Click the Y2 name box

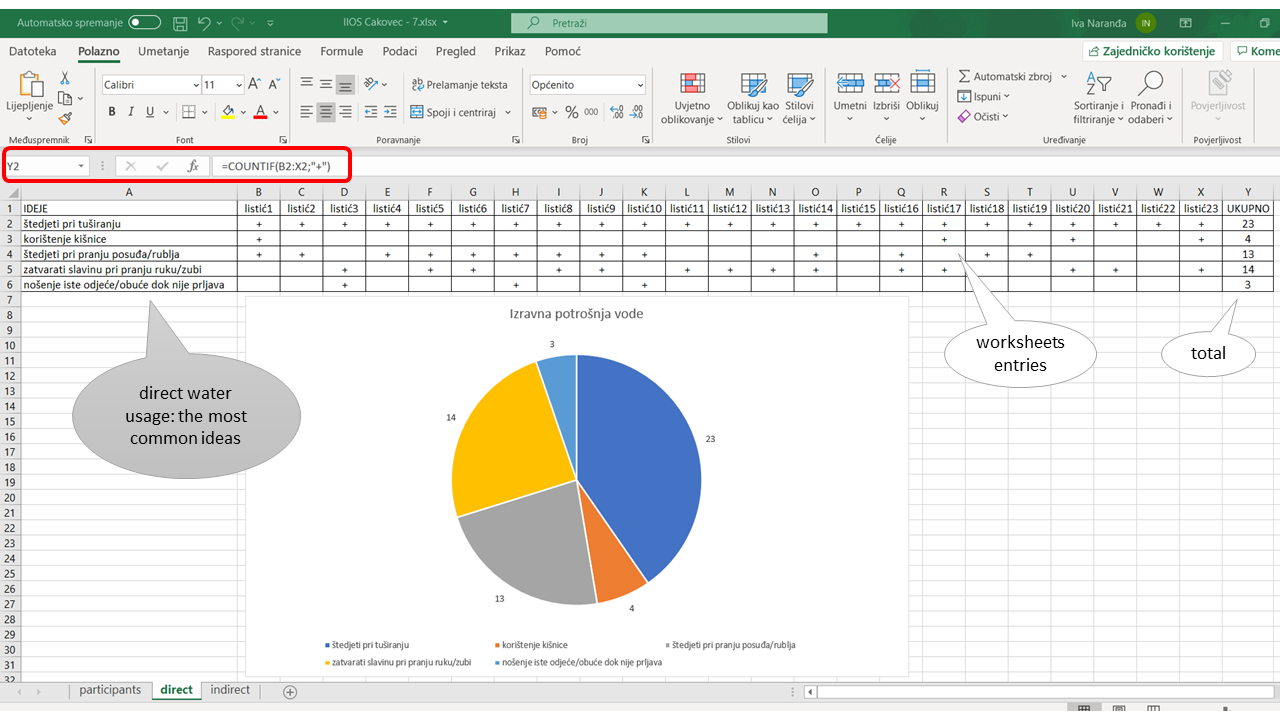(x=46, y=166)
